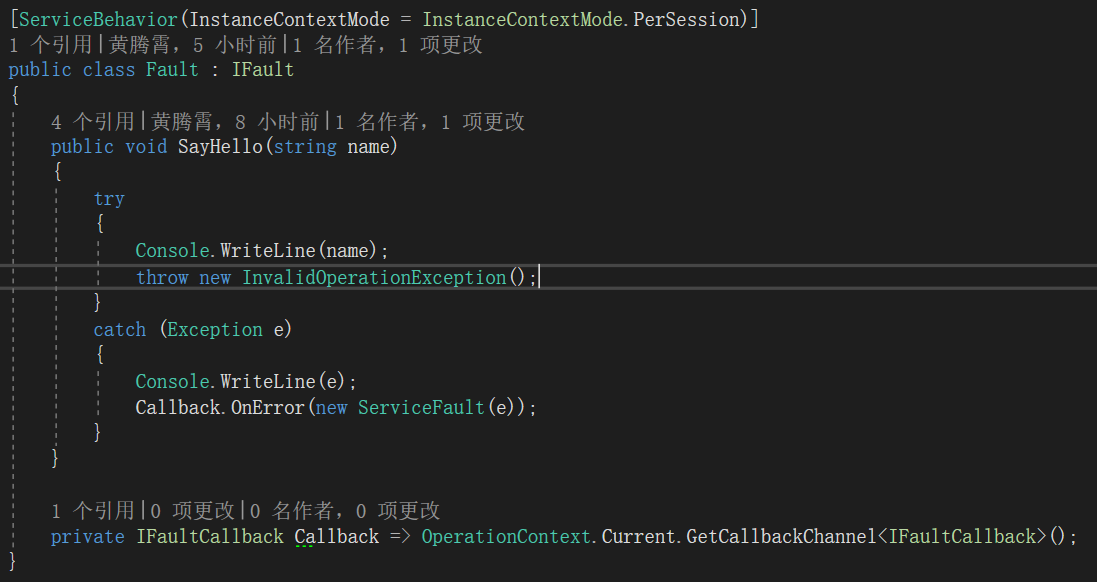Click the OperationContext class name

click(x=507, y=537)
